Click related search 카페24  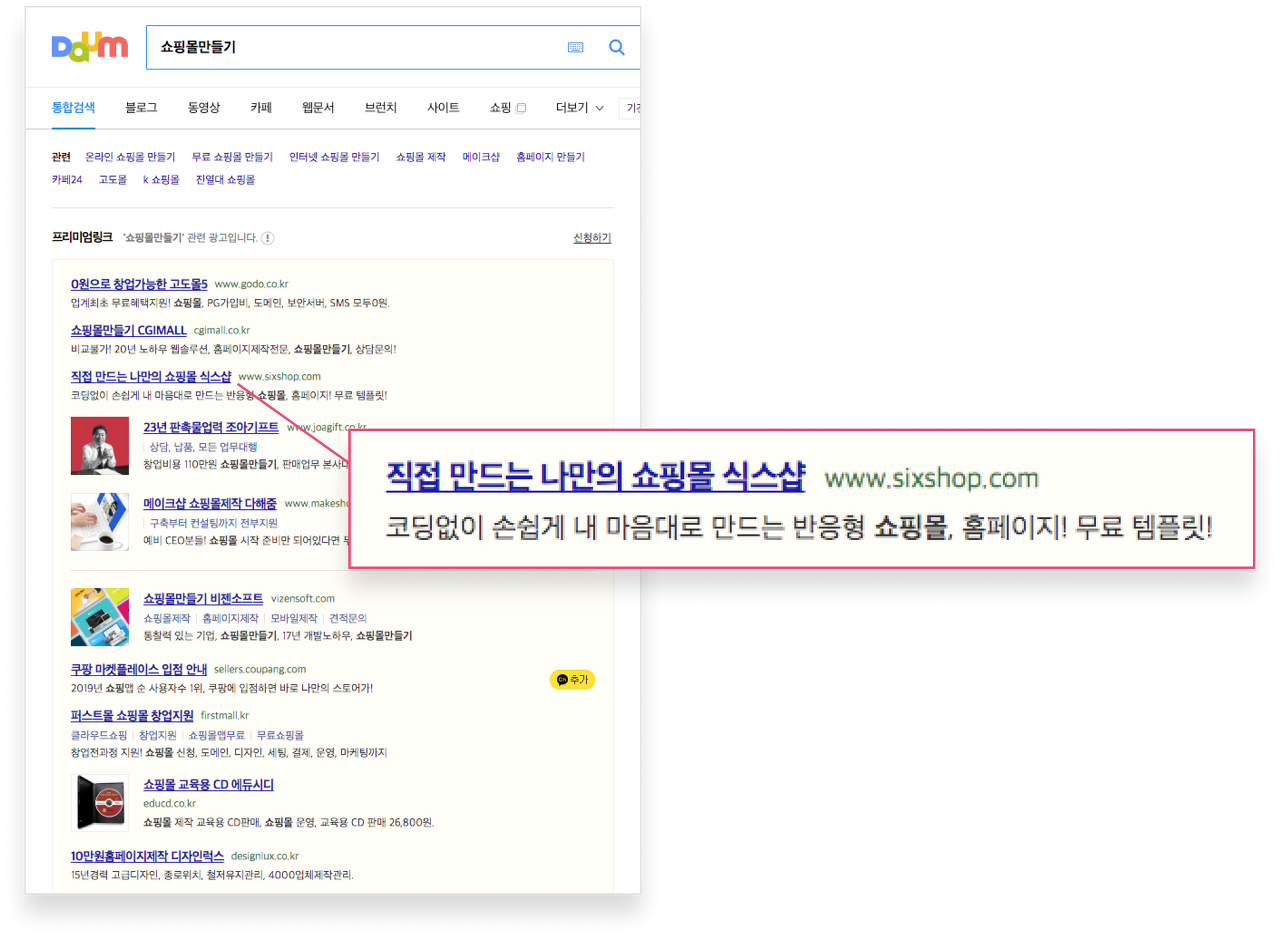[x=67, y=180]
